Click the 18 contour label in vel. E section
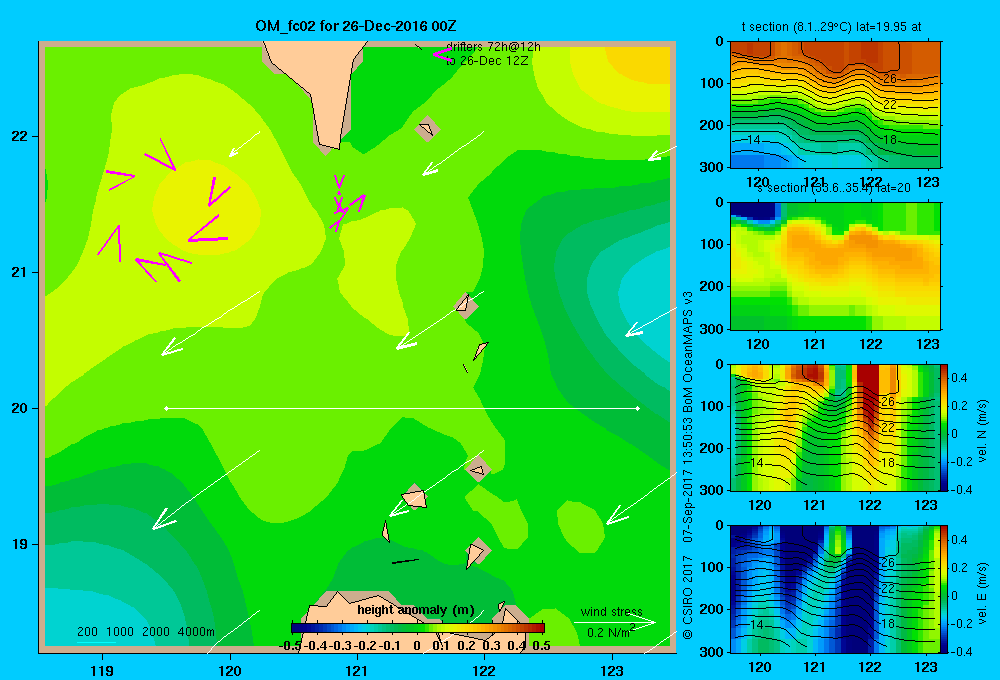1000x680 pixels. click(x=888, y=624)
